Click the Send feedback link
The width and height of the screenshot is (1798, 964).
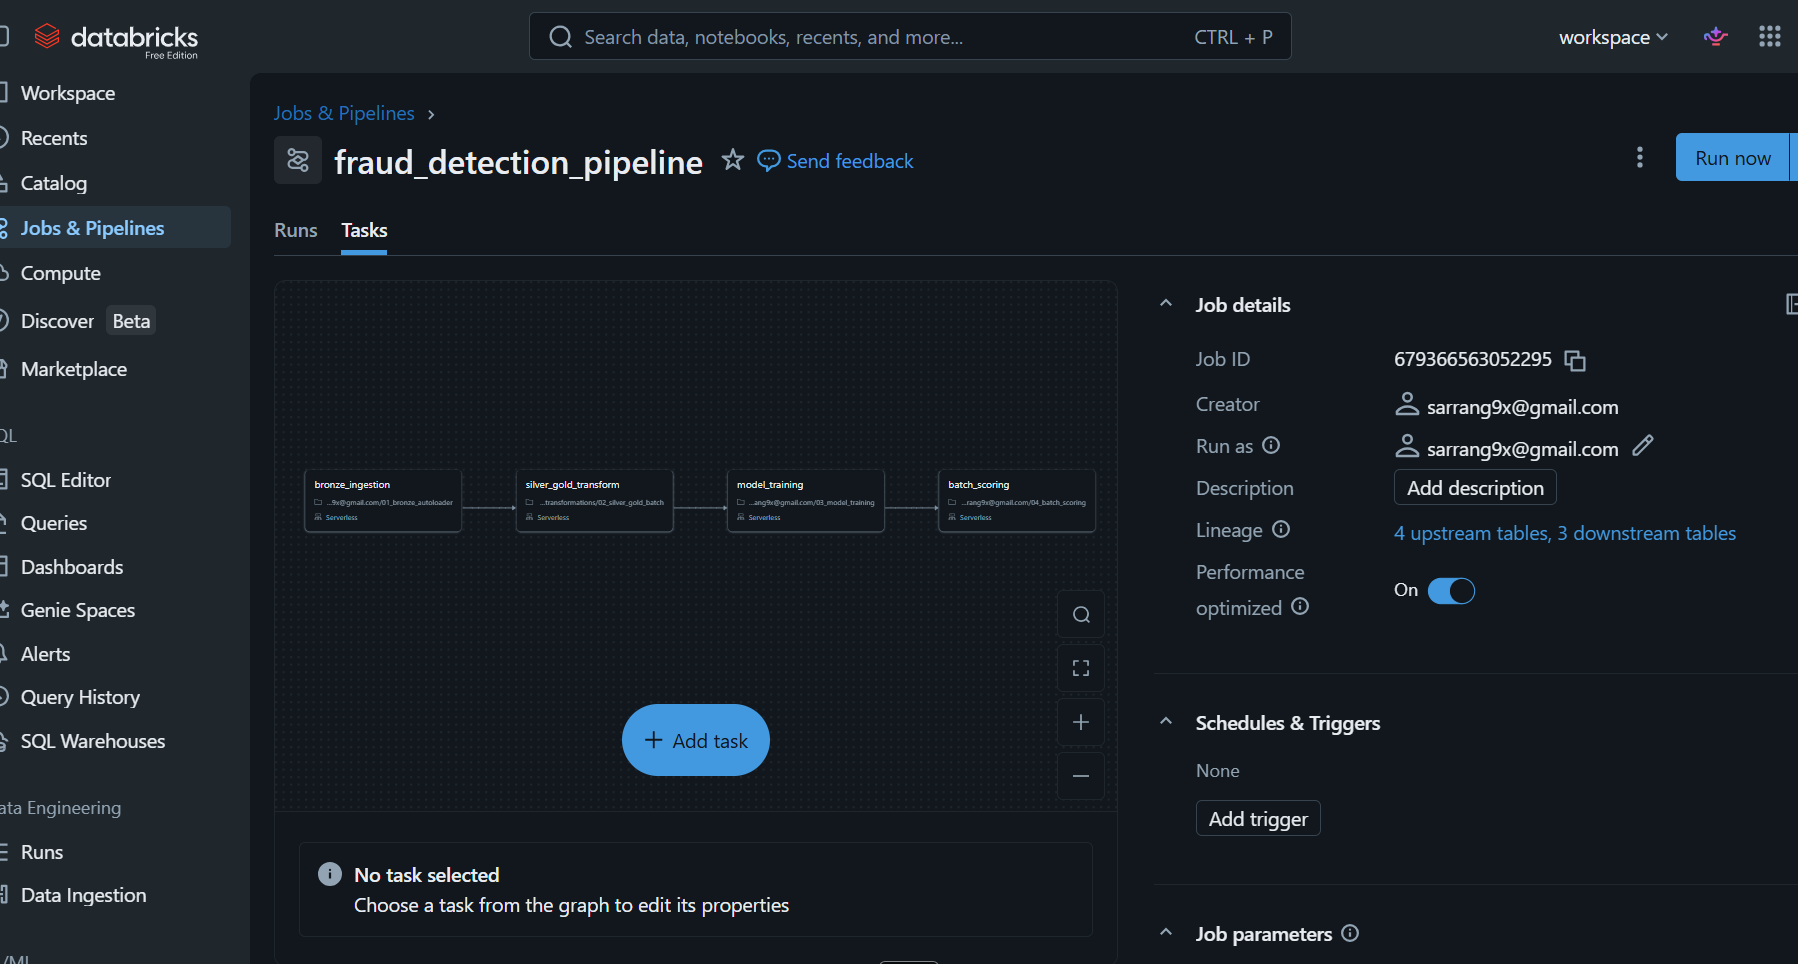tap(850, 161)
